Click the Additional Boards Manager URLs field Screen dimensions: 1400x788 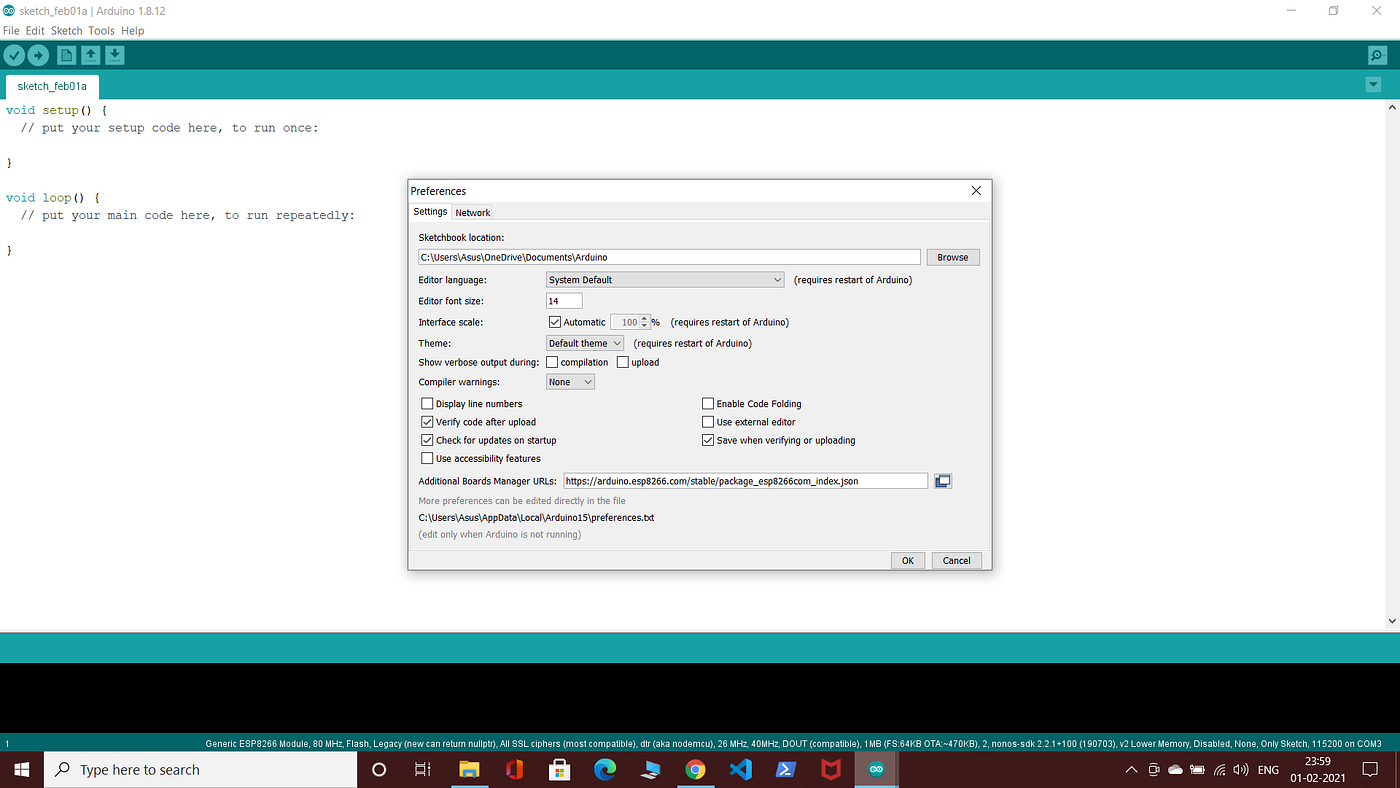746,481
